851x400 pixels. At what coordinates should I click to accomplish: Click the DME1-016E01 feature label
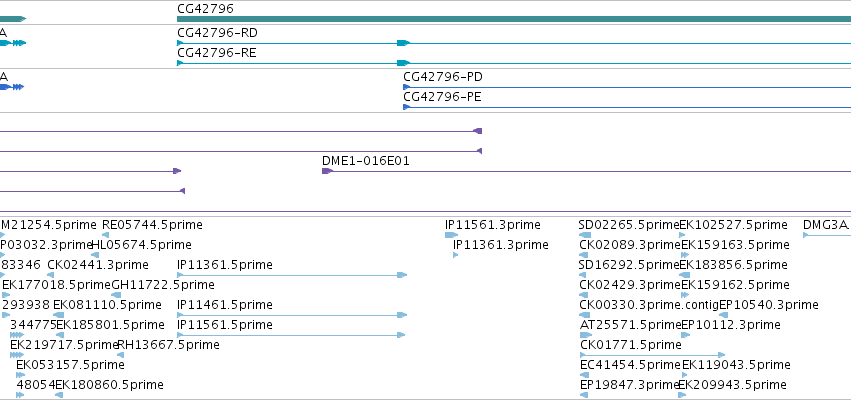pyautogui.click(x=366, y=161)
